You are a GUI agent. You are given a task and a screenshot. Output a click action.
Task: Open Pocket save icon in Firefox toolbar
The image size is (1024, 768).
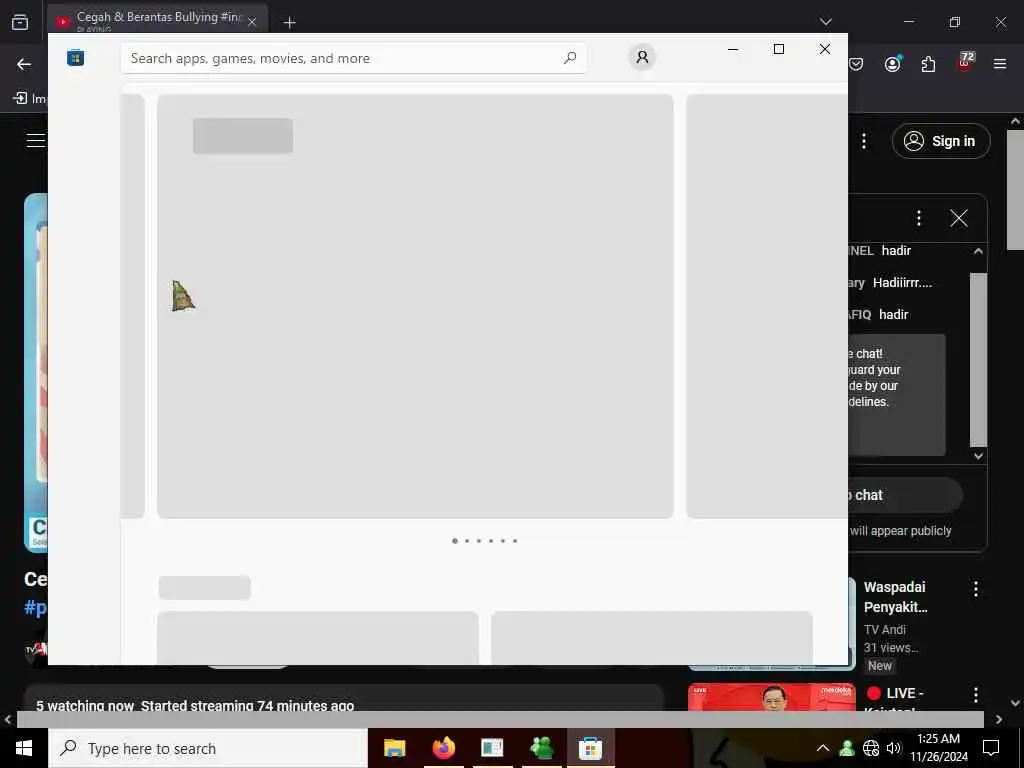coord(856,64)
